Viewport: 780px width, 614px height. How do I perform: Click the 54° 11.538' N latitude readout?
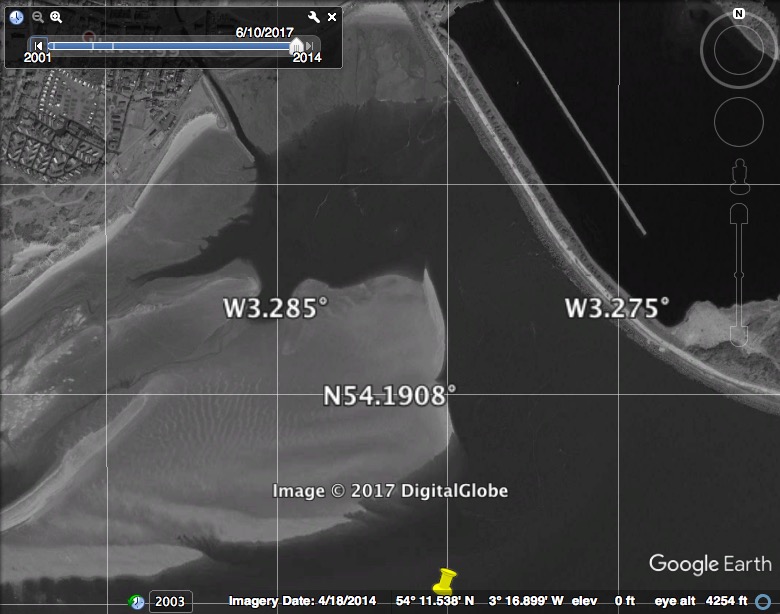[435, 601]
